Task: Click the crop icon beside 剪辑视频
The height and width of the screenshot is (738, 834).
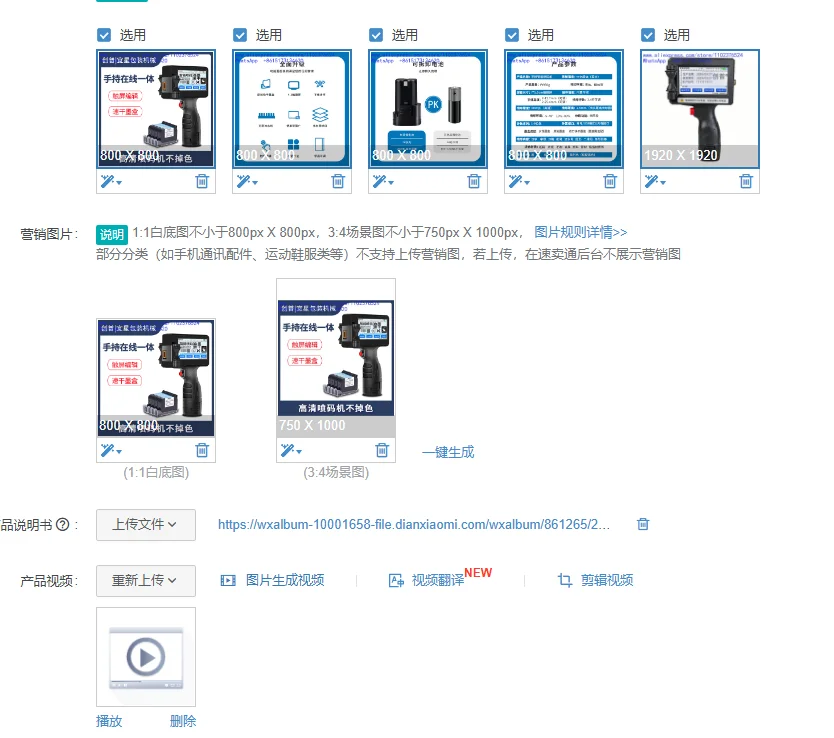Action: [565, 580]
